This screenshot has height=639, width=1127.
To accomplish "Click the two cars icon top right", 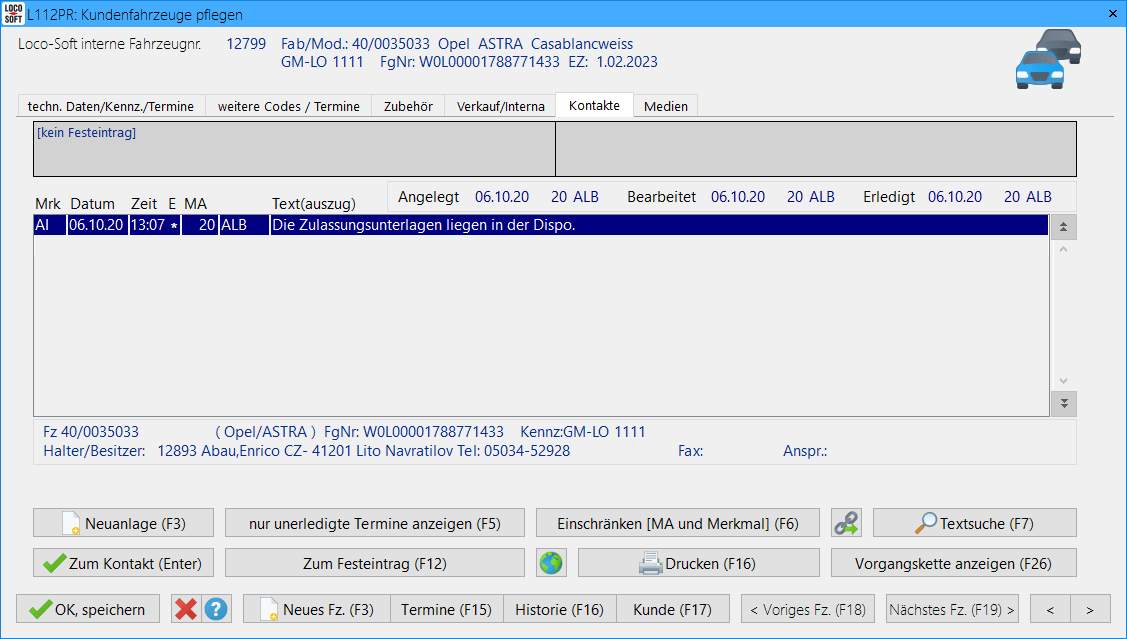I will coord(1048,58).
